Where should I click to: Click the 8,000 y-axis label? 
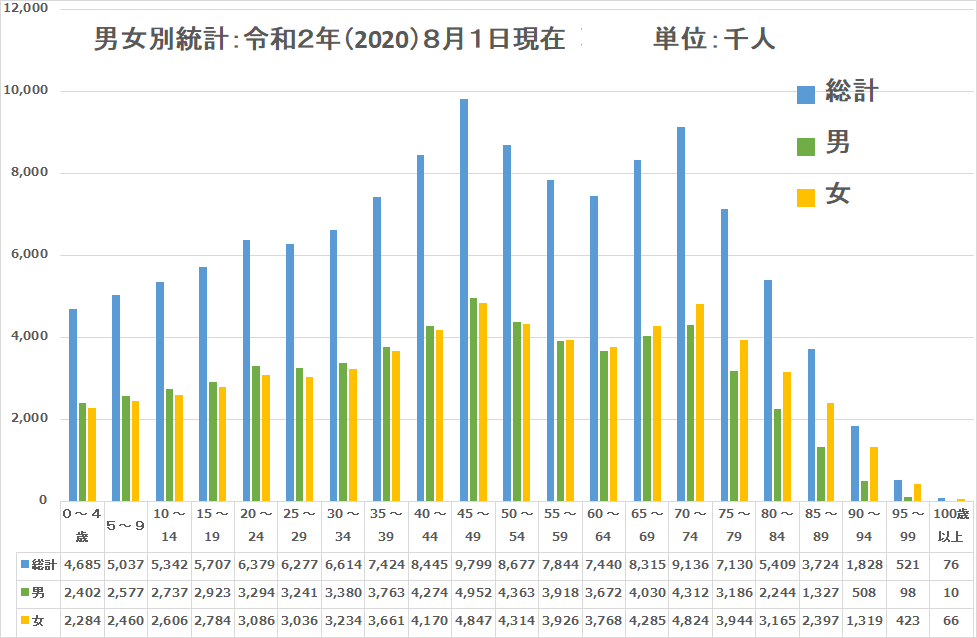(x=29, y=172)
